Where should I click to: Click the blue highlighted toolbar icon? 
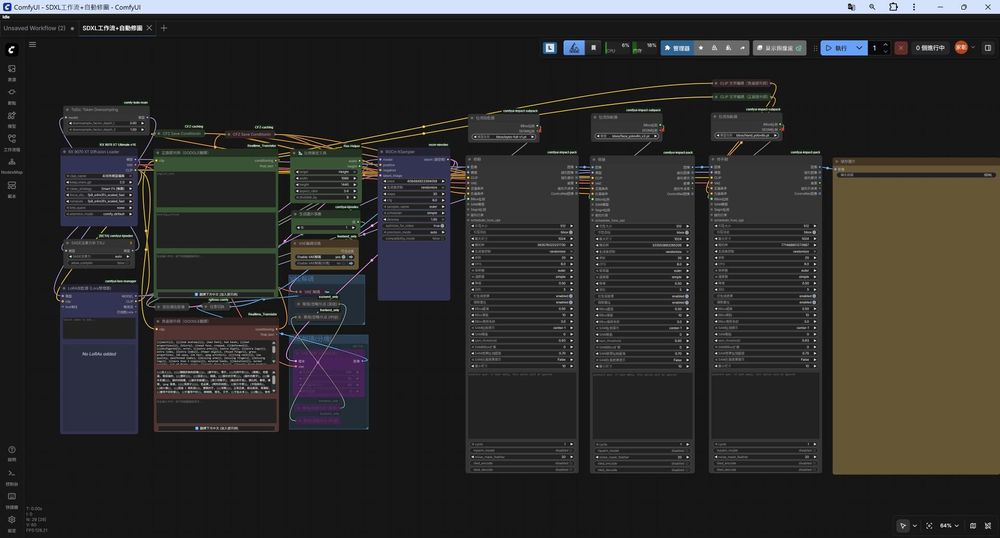pos(574,48)
